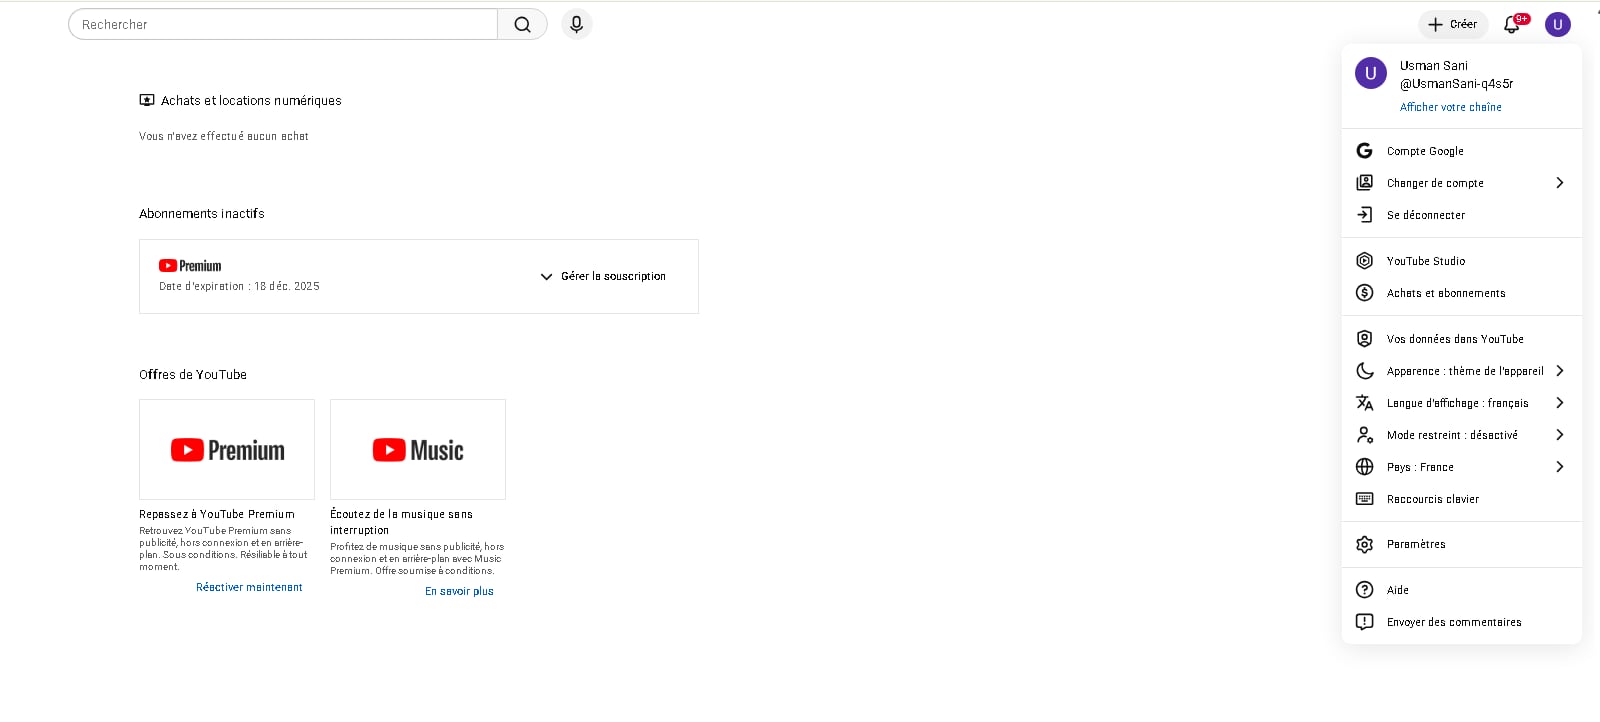Click the Offres de YouTube heading
1600x722 pixels.
[x=193, y=375]
